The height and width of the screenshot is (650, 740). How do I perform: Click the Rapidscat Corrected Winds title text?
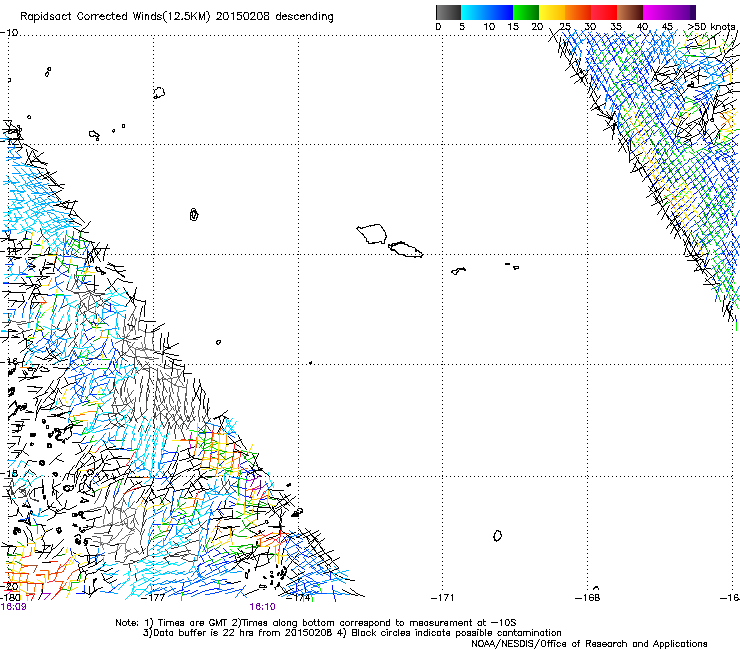coord(177,17)
